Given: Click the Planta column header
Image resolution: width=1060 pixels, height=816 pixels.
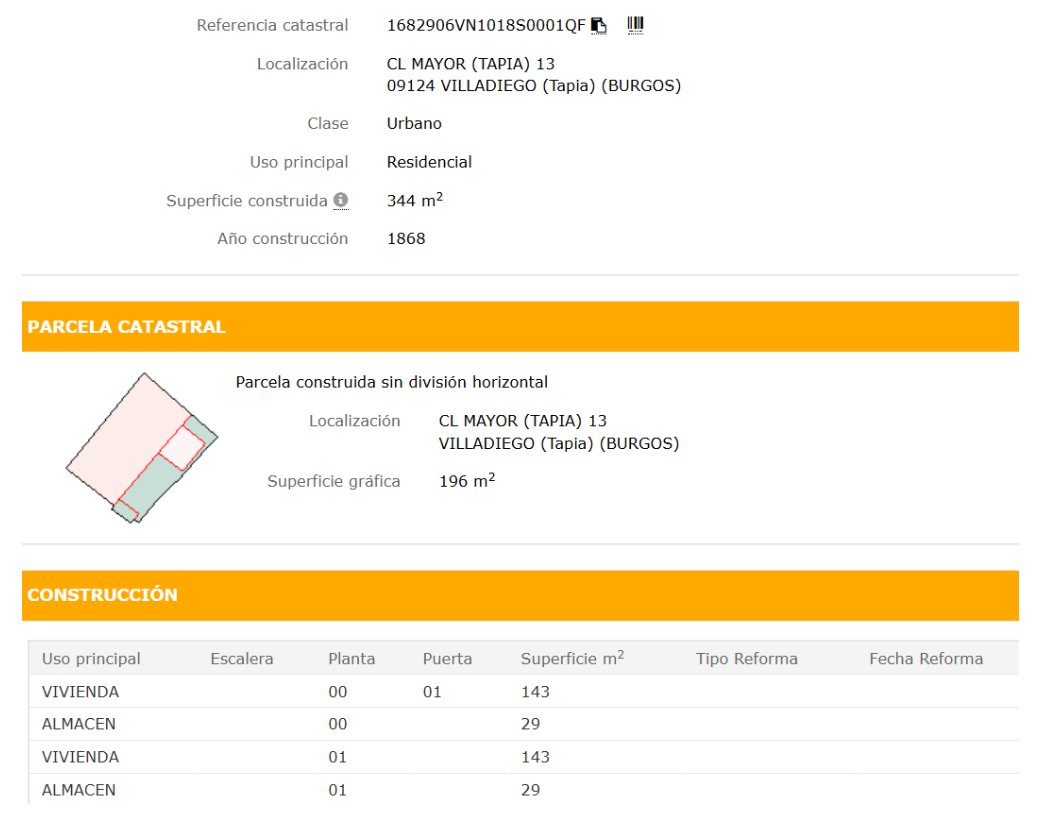Looking at the screenshot, I should [x=351, y=659].
